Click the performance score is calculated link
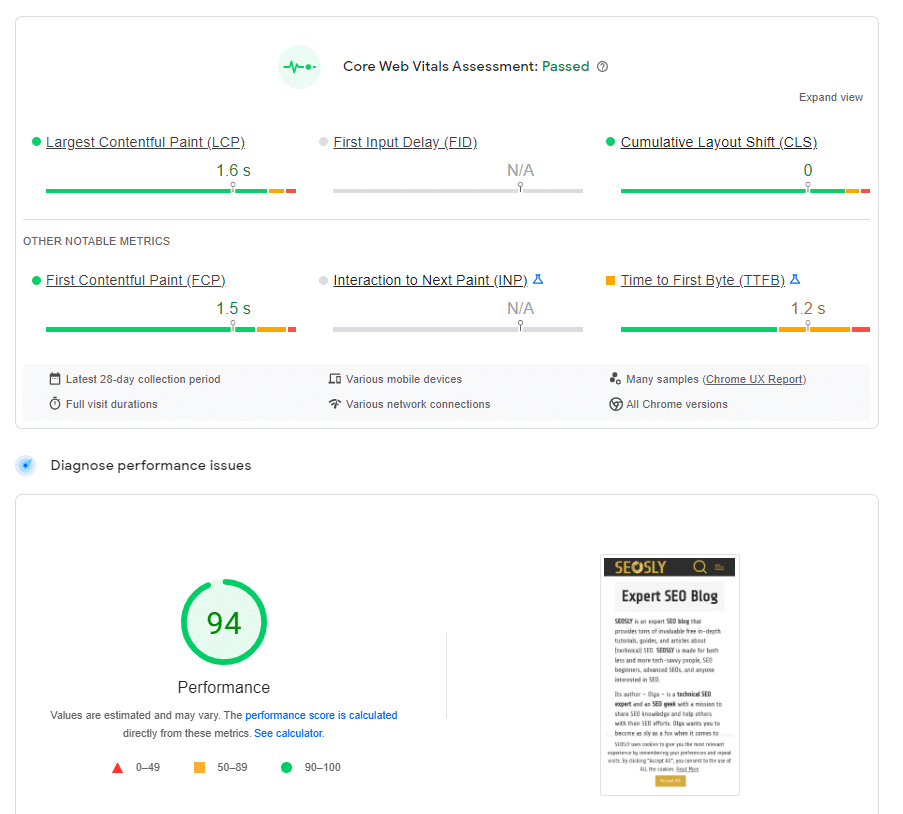Viewport: 903px width, 814px height. tap(321, 715)
